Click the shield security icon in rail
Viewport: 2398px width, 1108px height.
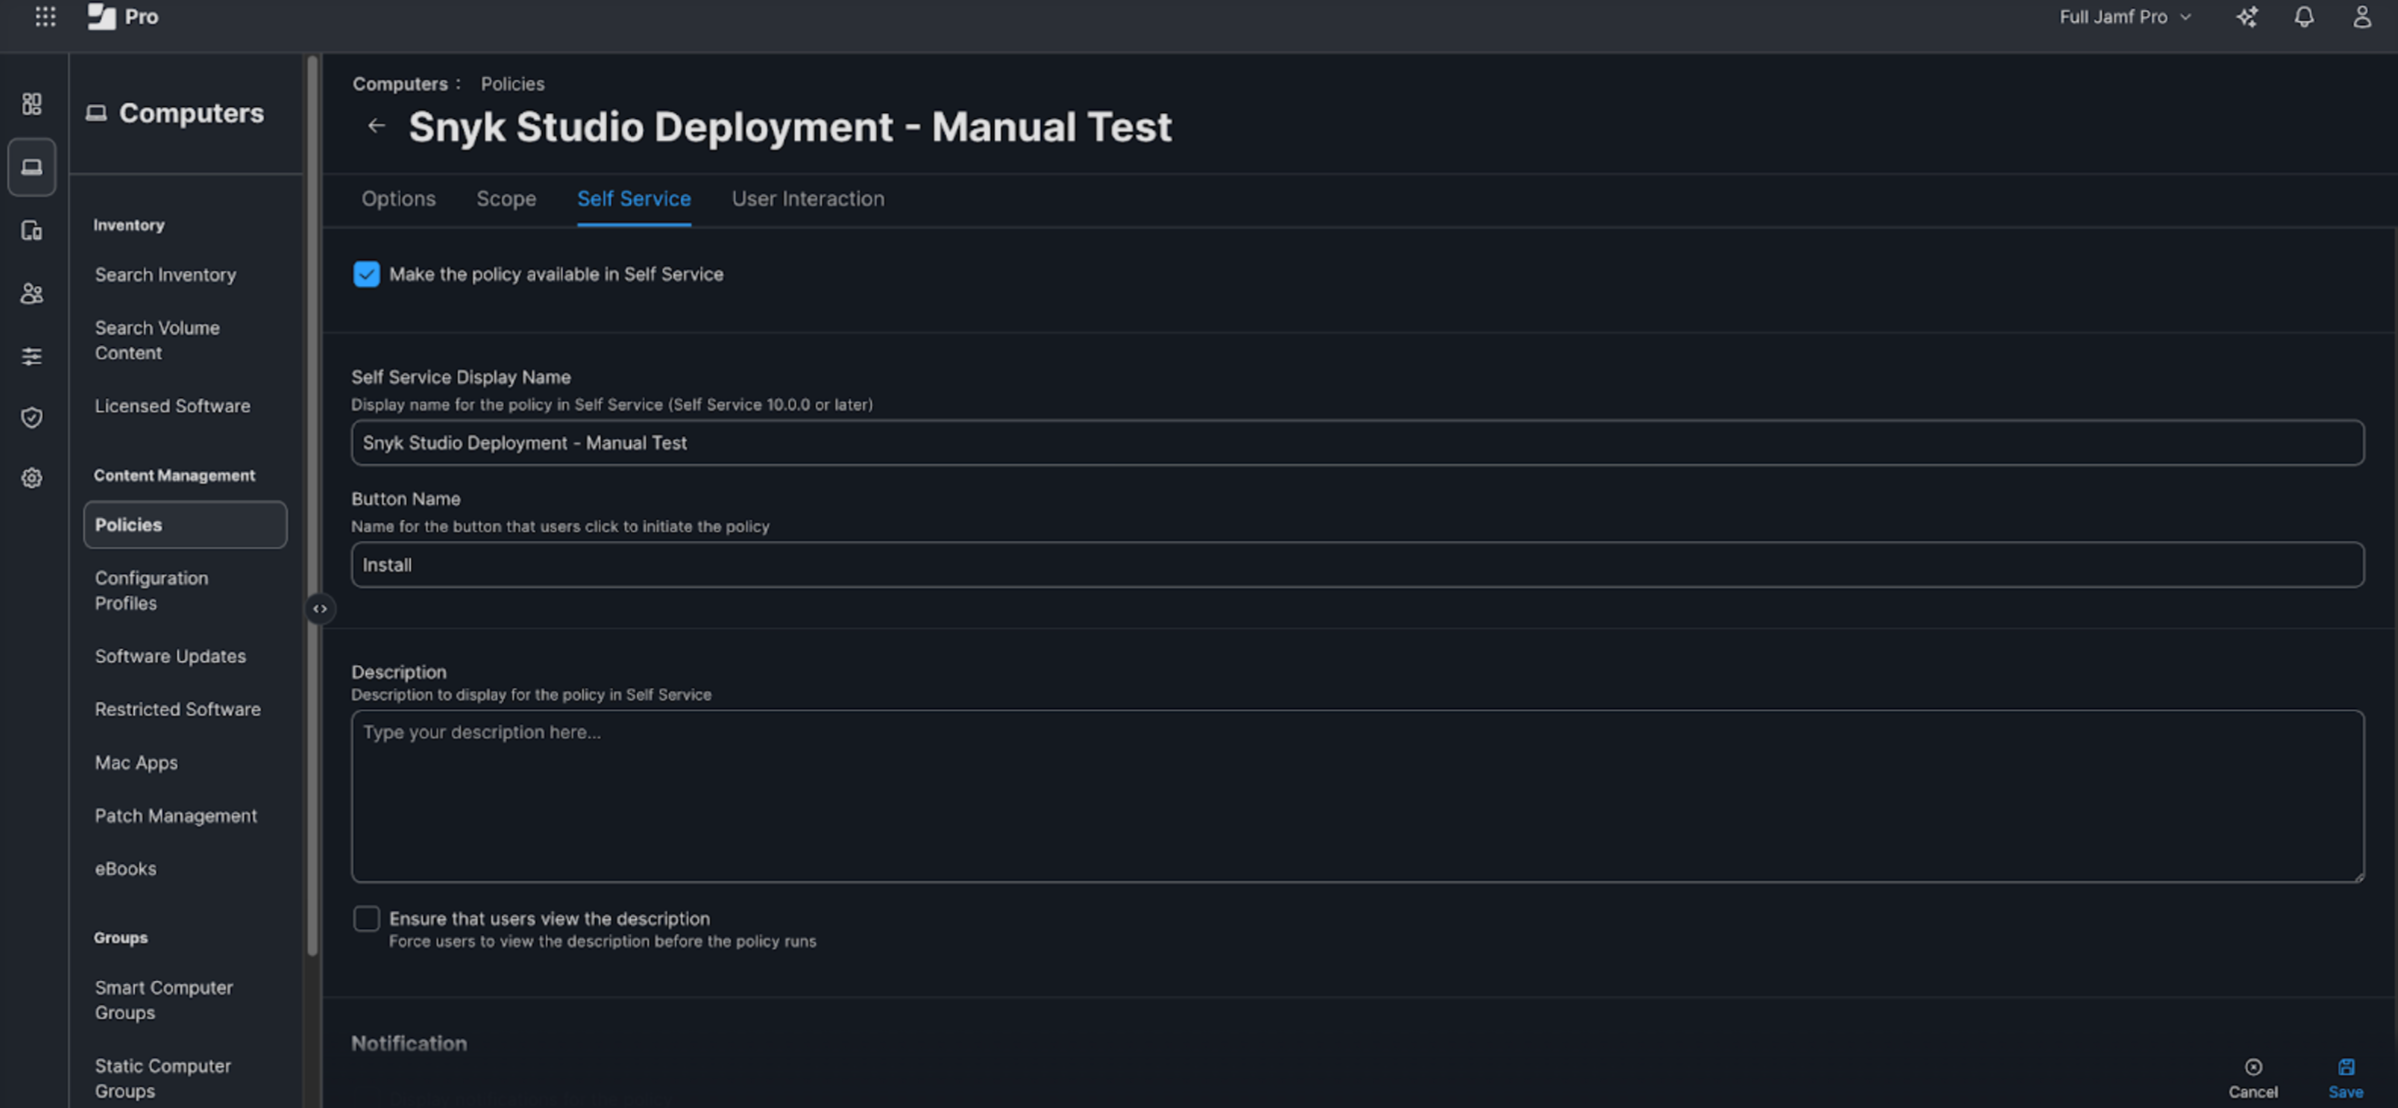coord(32,417)
